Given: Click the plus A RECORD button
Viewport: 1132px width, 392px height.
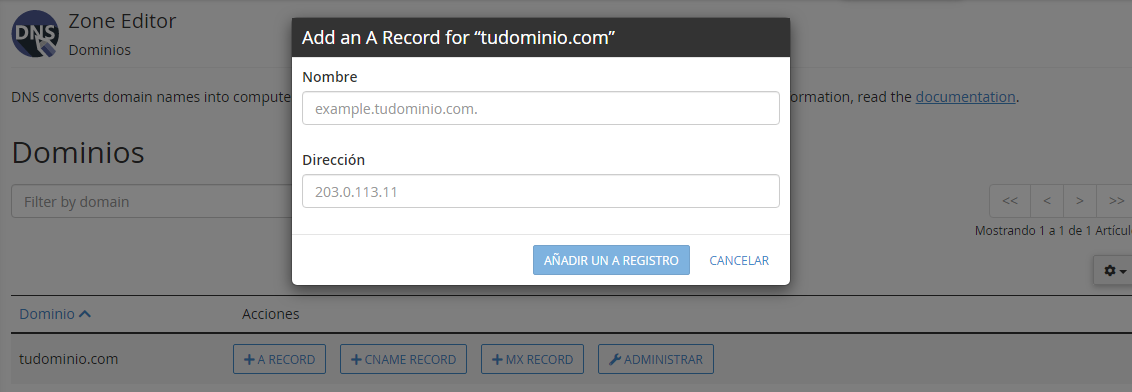Looking at the screenshot, I should [x=279, y=359].
